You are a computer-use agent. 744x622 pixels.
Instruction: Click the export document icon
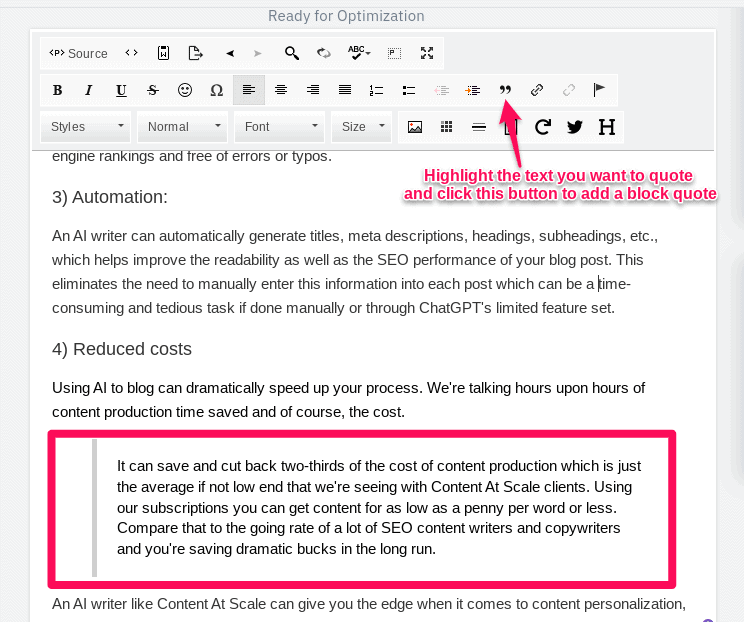pyautogui.click(x=195, y=53)
